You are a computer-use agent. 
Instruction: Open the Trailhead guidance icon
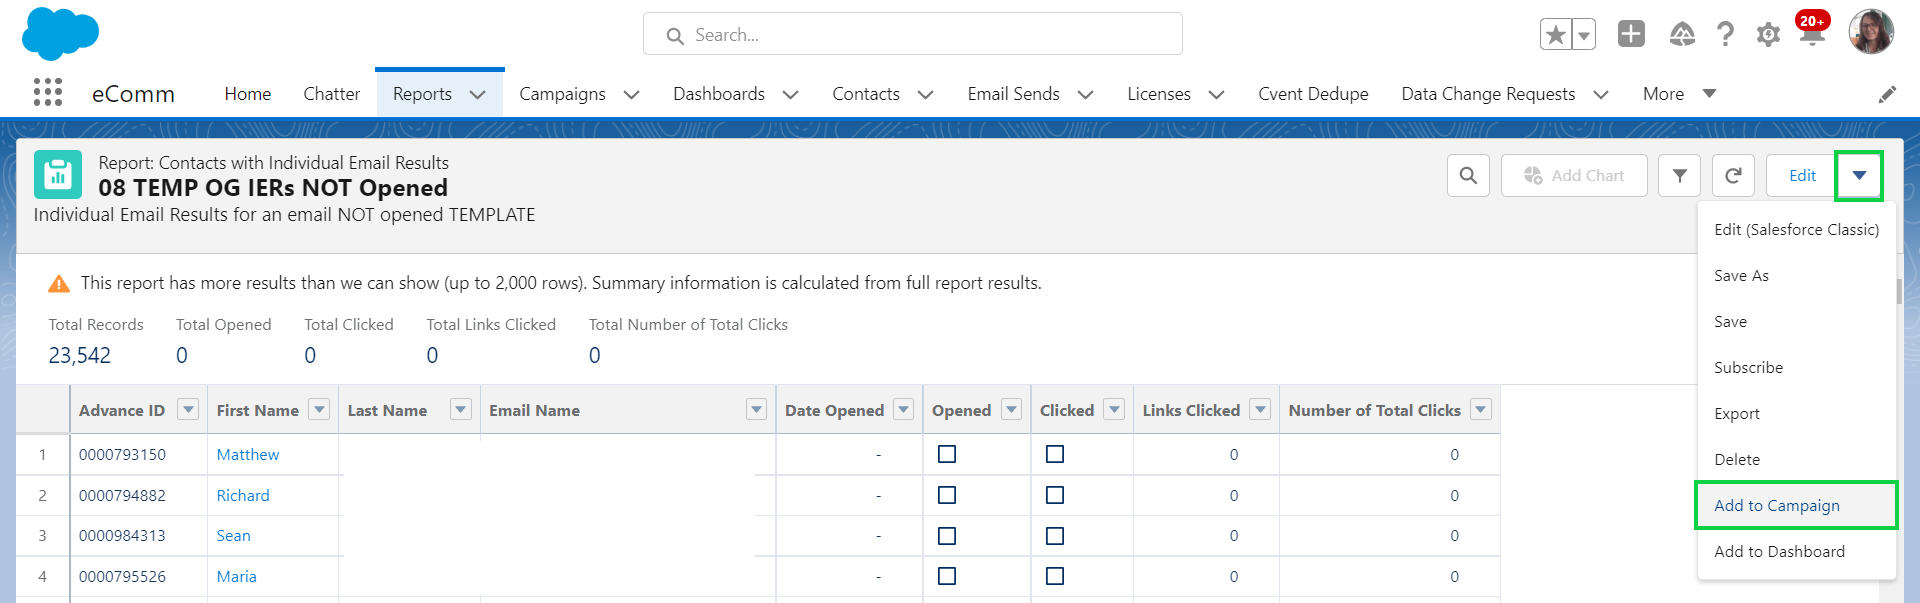coord(1682,35)
